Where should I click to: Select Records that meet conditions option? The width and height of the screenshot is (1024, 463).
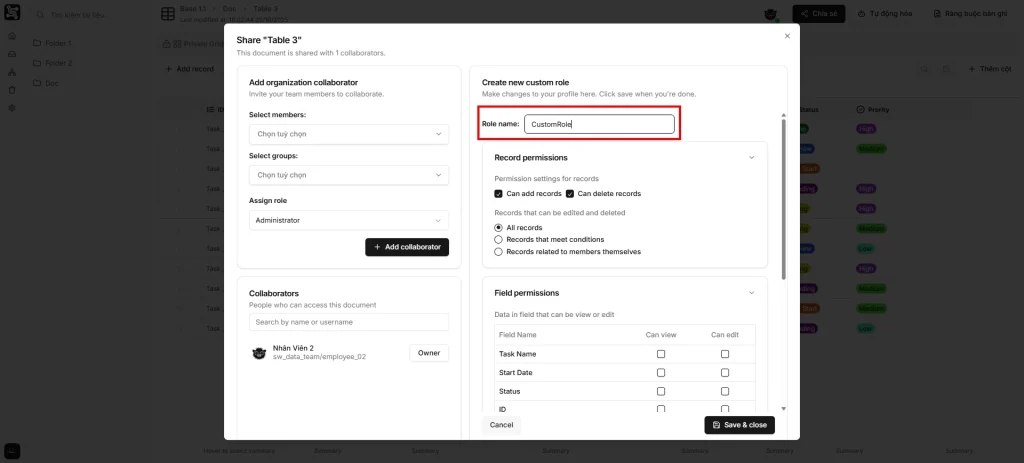pos(499,240)
